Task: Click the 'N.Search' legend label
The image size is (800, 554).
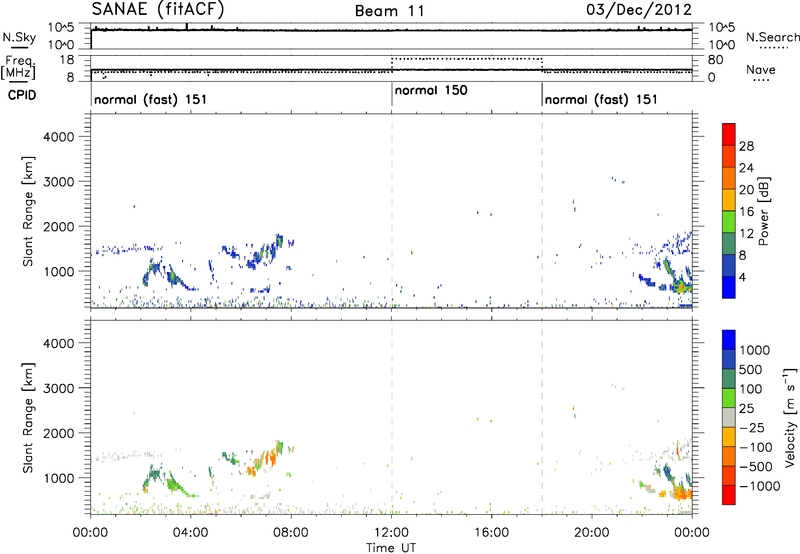Action: [x=772, y=37]
